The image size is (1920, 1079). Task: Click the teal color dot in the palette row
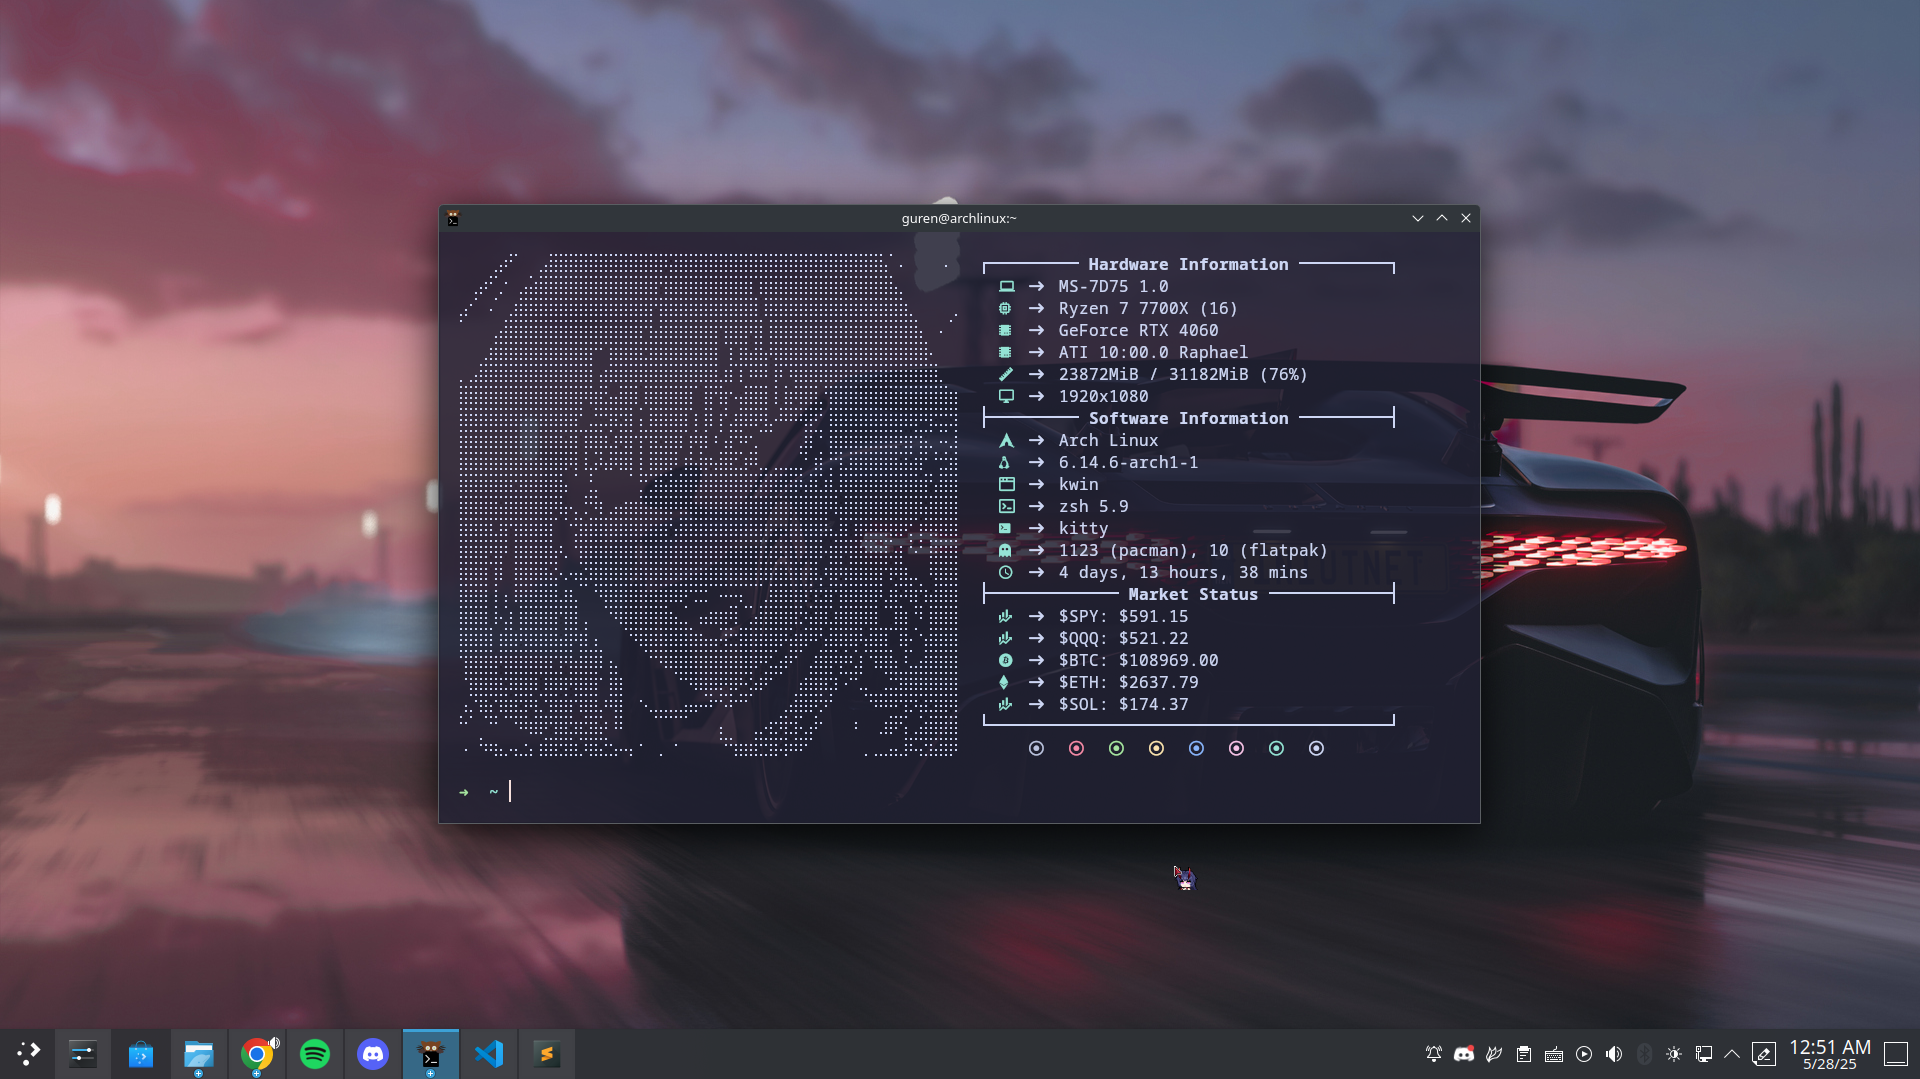coord(1276,748)
